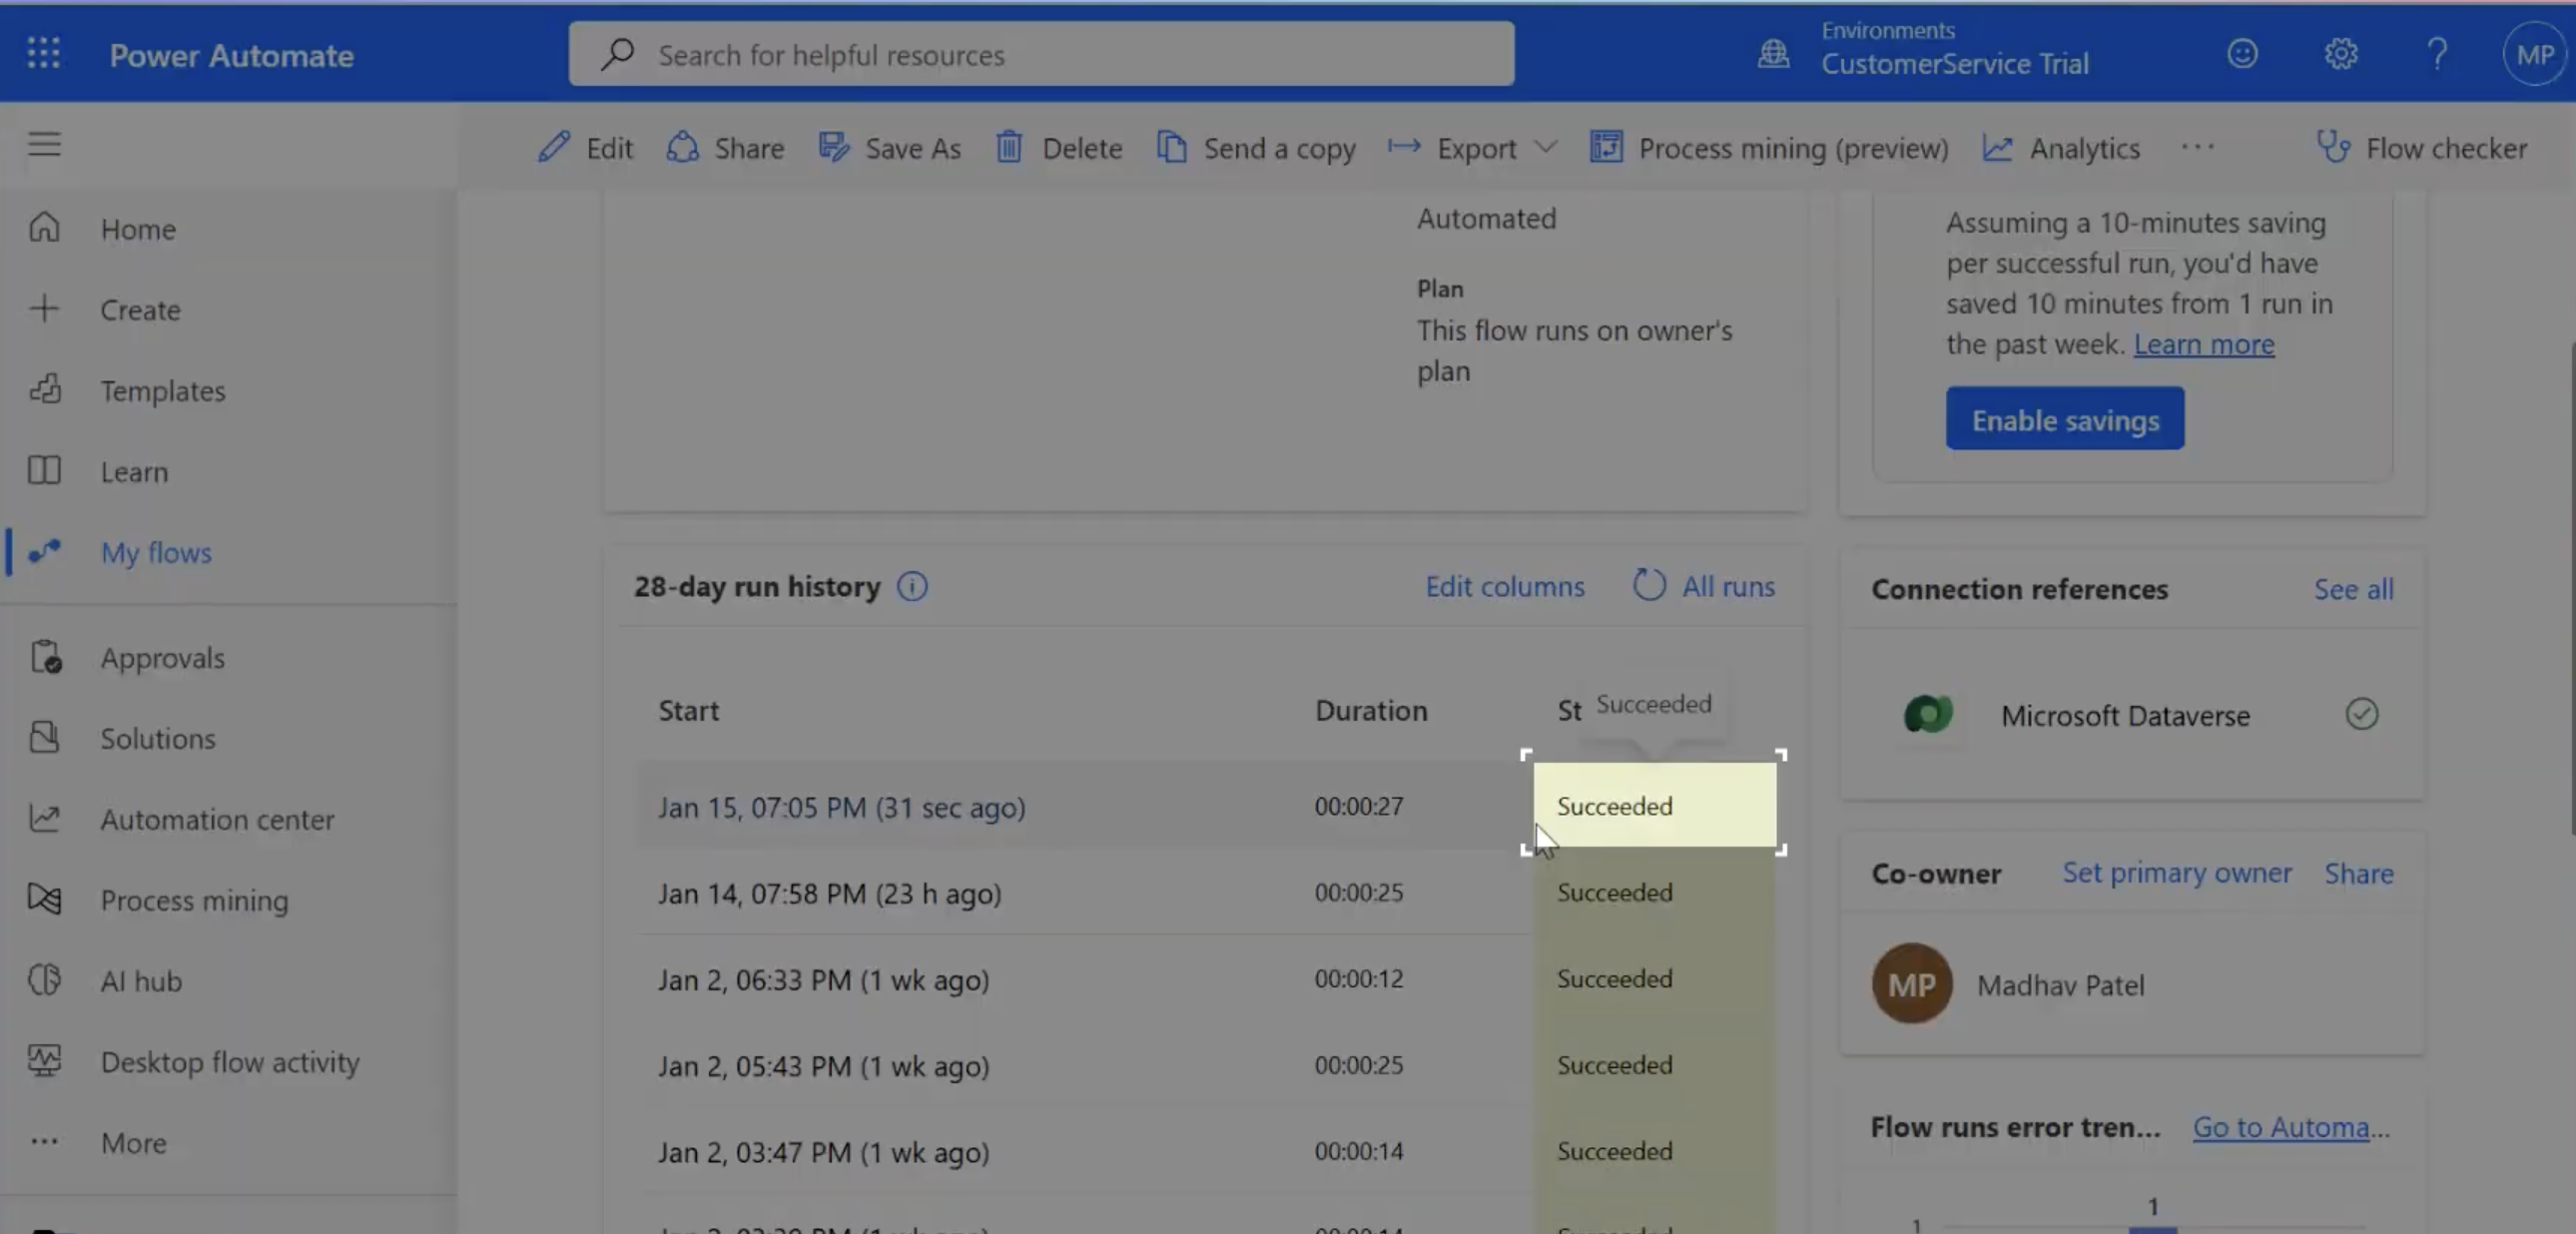The image size is (2576, 1234).
Task: Click the search for helpful resources box
Action: 1041,54
